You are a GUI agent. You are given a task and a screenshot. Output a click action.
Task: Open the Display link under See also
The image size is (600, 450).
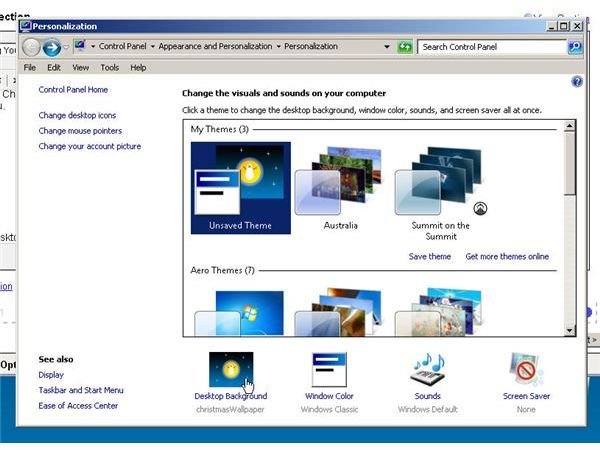51,375
